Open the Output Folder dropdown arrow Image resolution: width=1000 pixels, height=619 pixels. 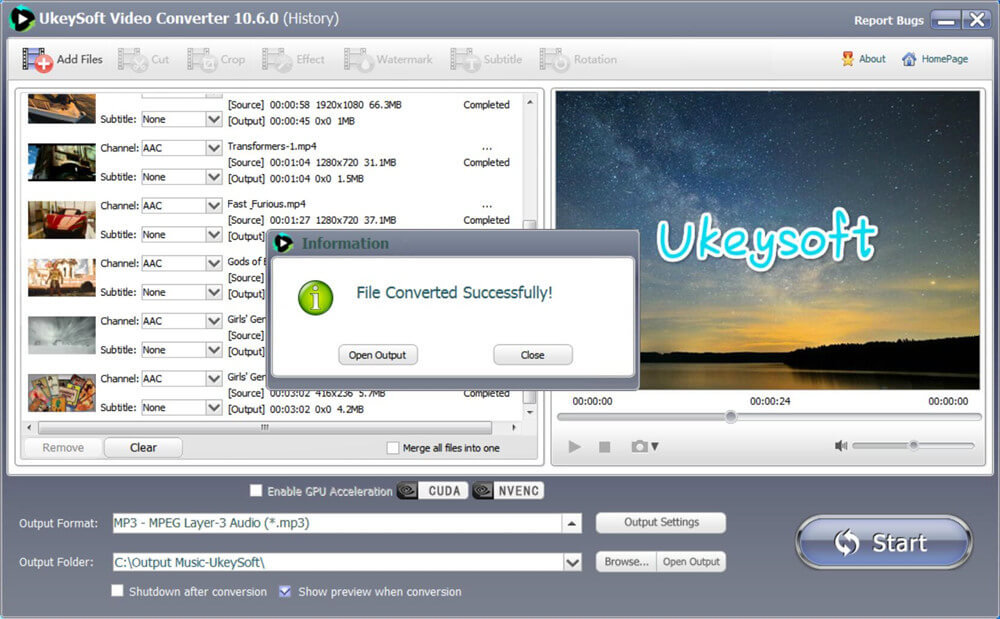pyautogui.click(x=572, y=562)
